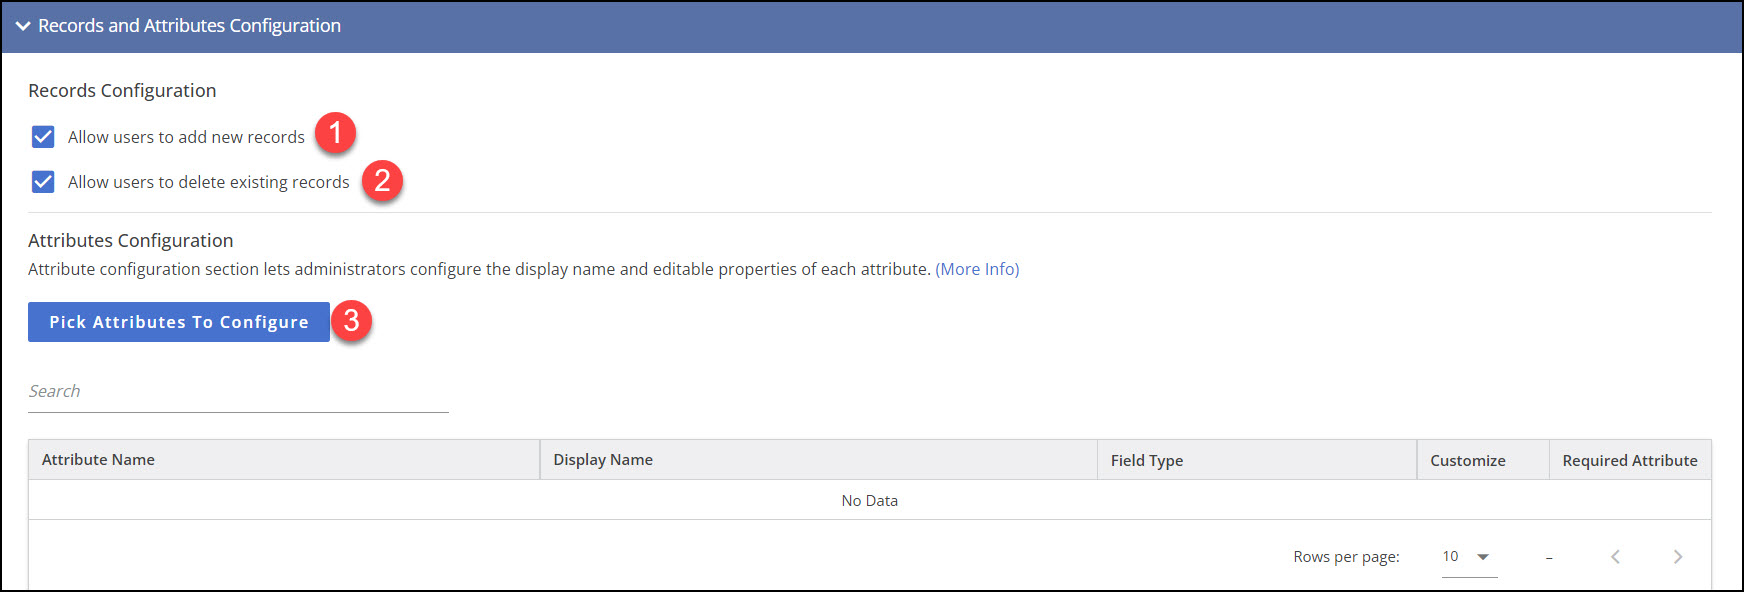The height and width of the screenshot is (592, 1744).
Task: Open the More Info link
Action: pyautogui.click(x=977, y=268)
